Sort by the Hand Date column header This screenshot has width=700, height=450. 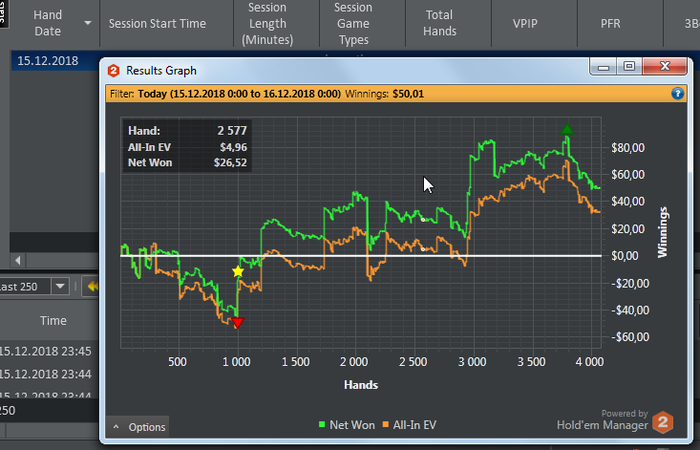point(47,23)
